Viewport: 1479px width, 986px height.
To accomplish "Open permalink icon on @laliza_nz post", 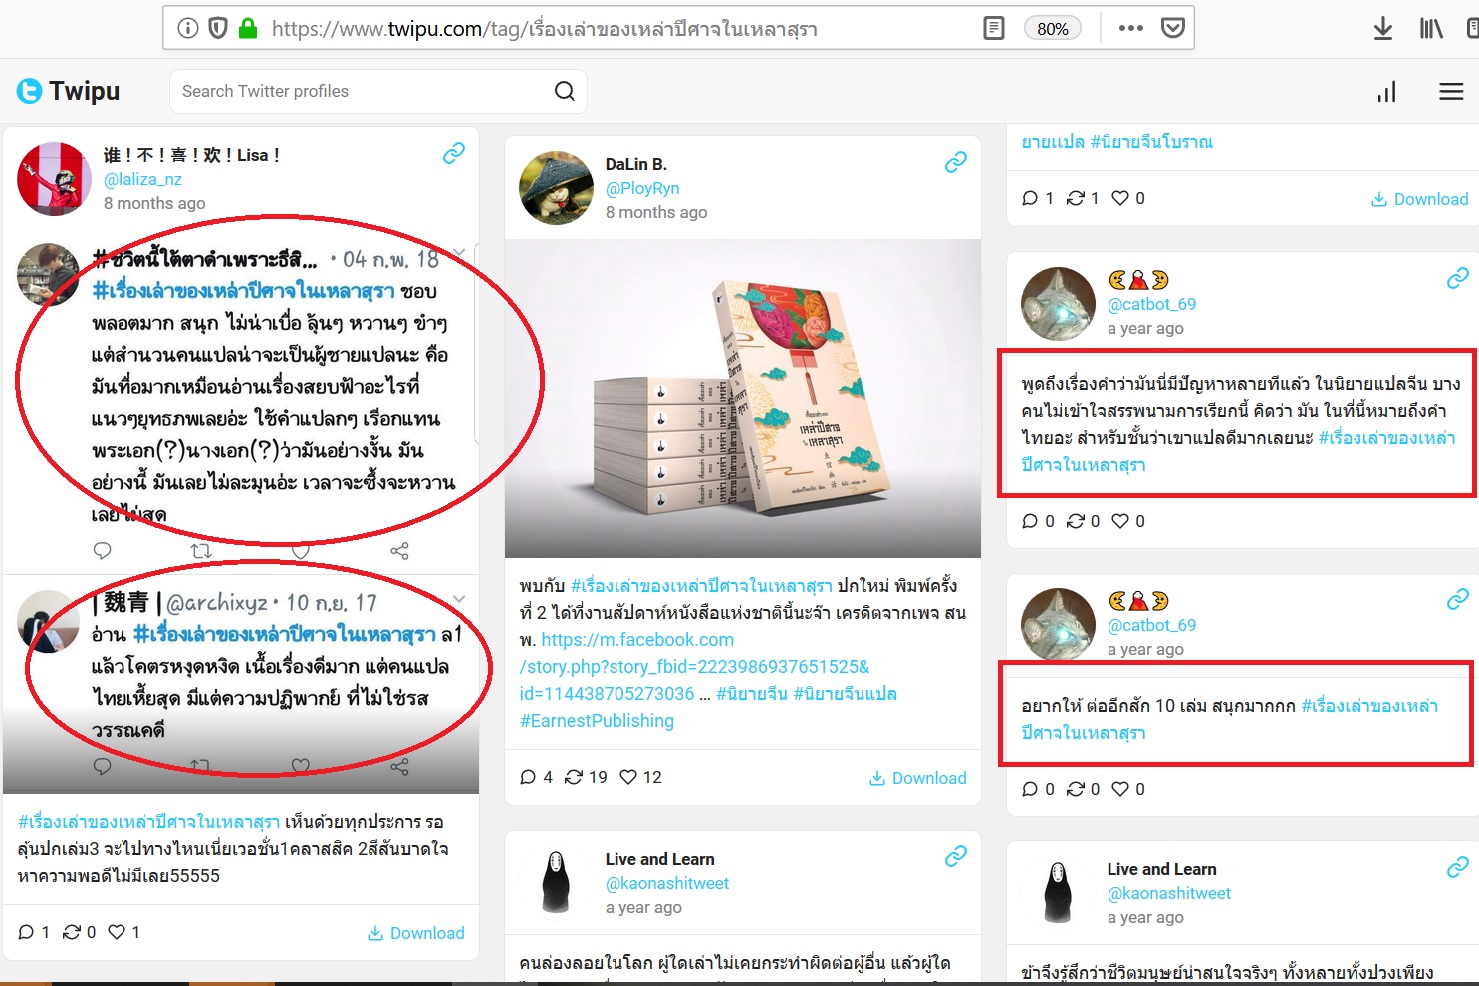I will [x=454, y=153].
